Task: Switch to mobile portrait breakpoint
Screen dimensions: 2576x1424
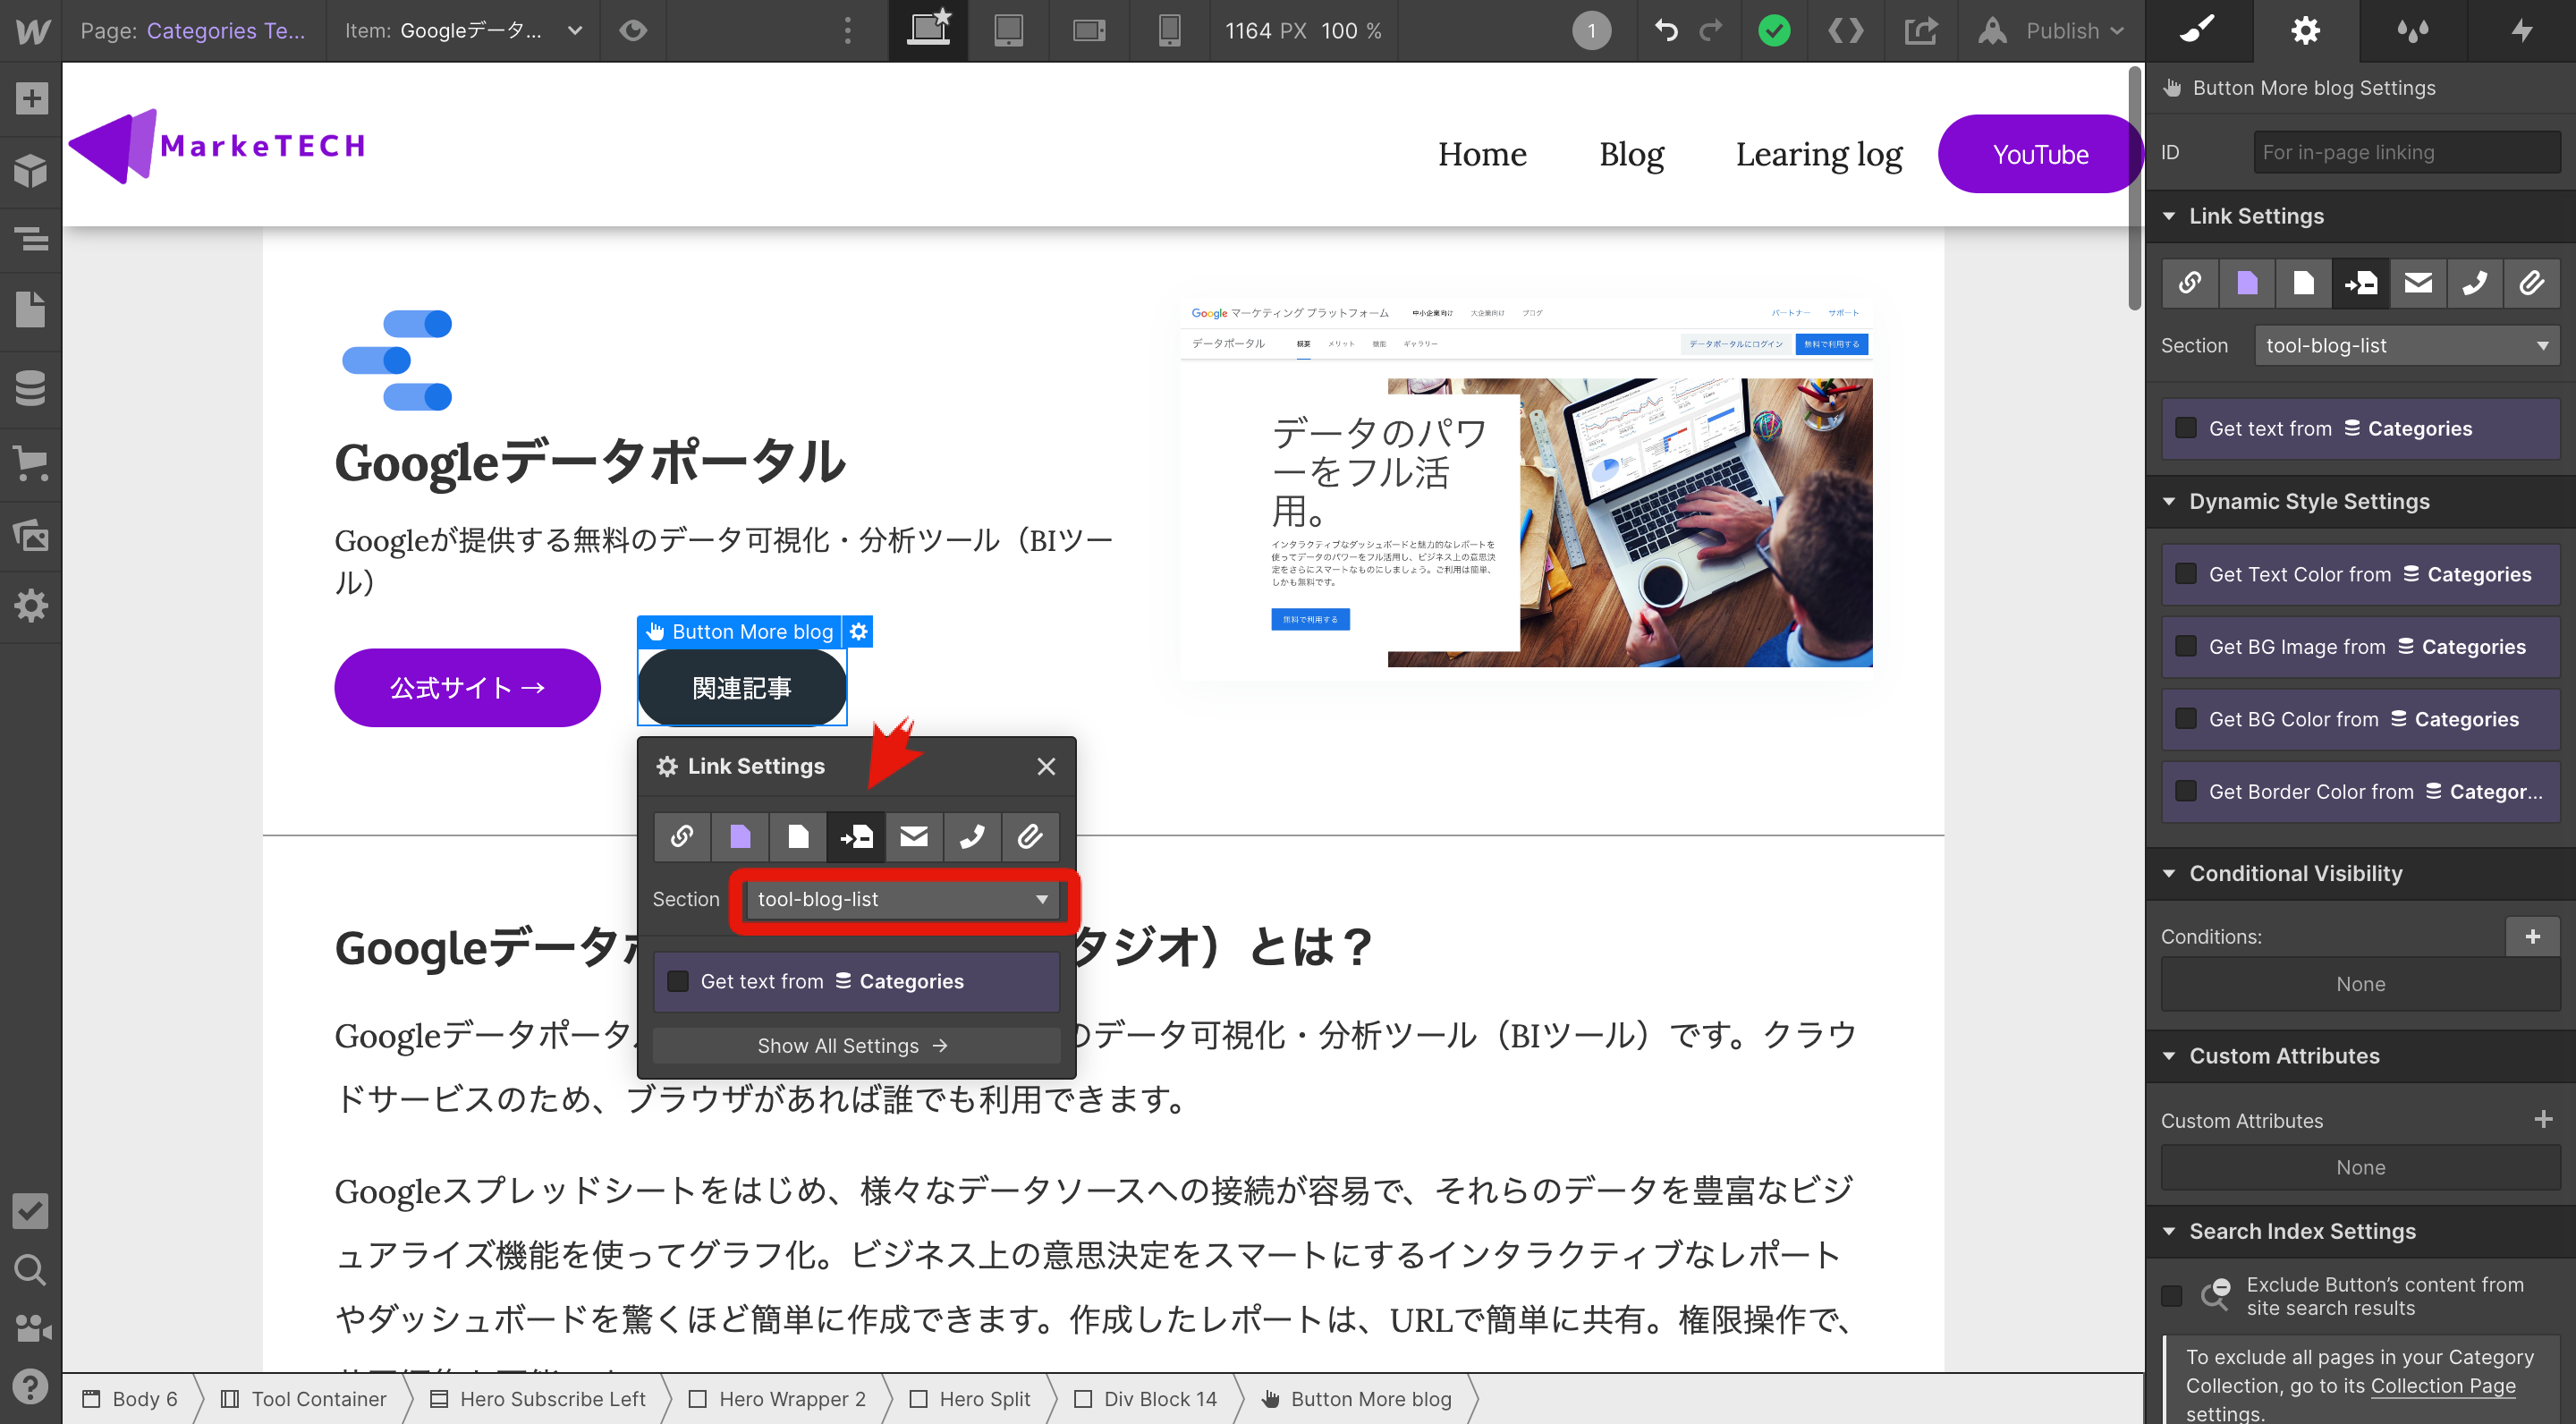Action: tap(1168, 30)
